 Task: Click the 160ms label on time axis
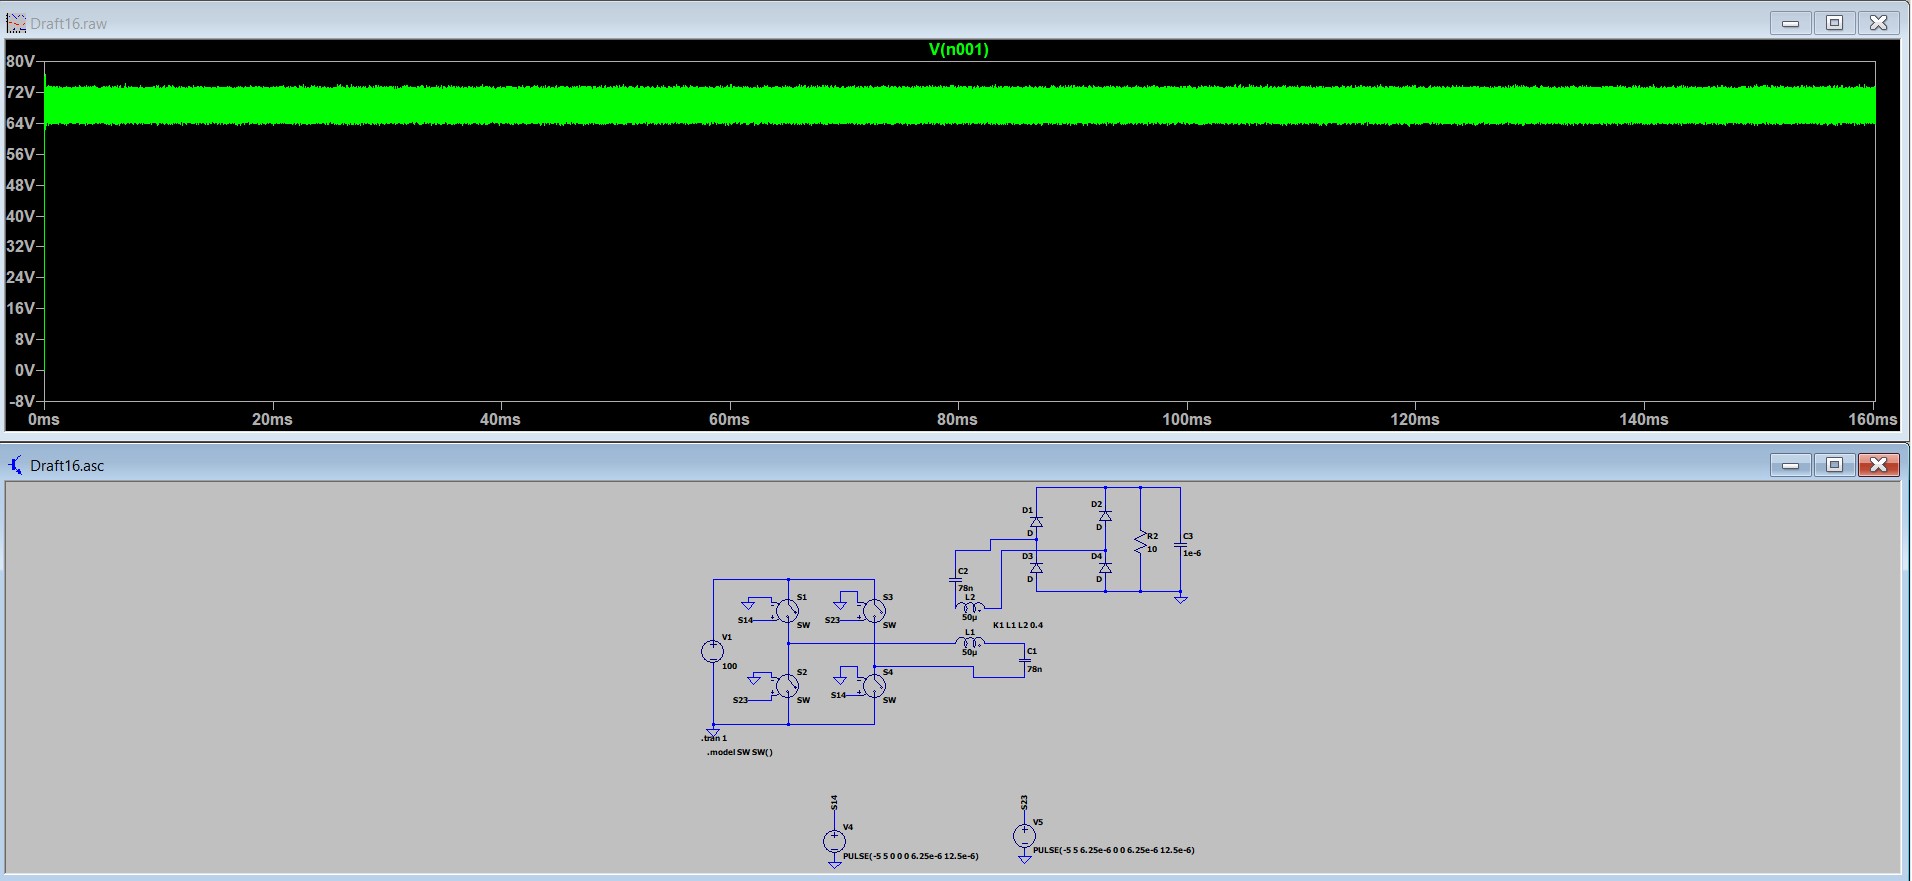coord(1872,419)
